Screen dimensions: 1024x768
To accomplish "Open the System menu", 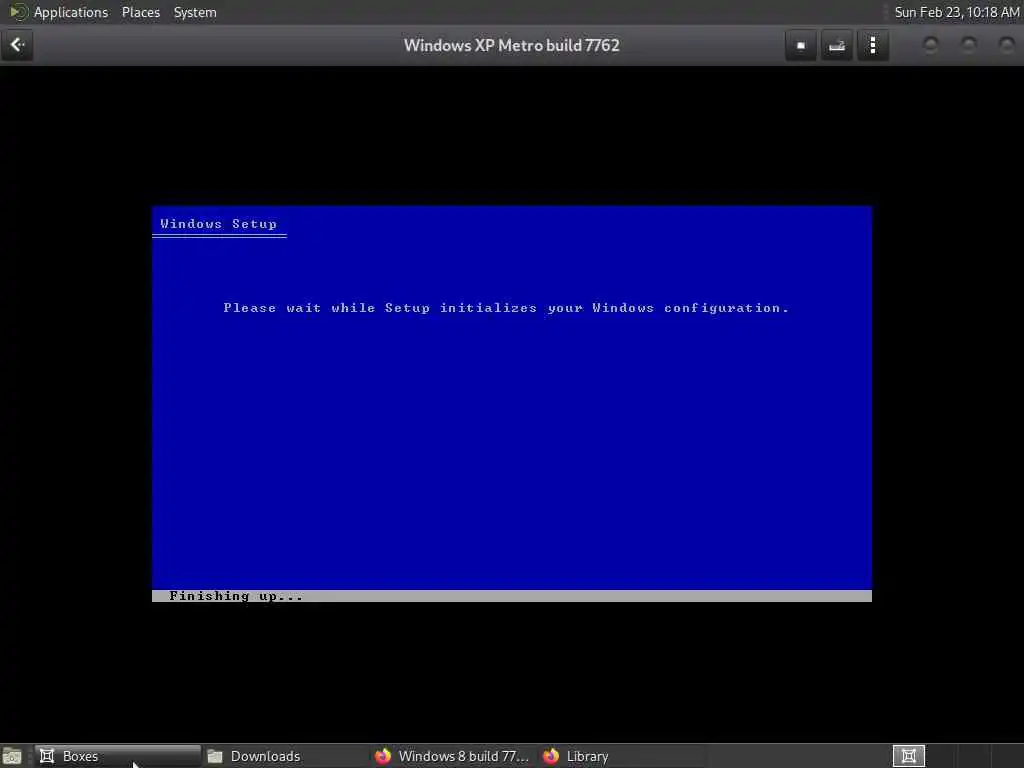I will point(195,12).
